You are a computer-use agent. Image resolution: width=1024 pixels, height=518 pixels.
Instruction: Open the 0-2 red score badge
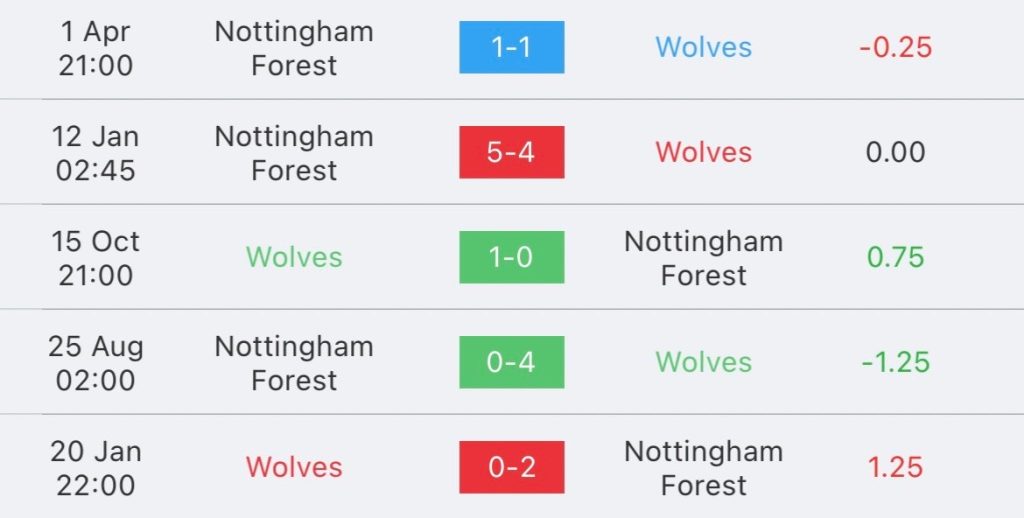click(511, 467)
